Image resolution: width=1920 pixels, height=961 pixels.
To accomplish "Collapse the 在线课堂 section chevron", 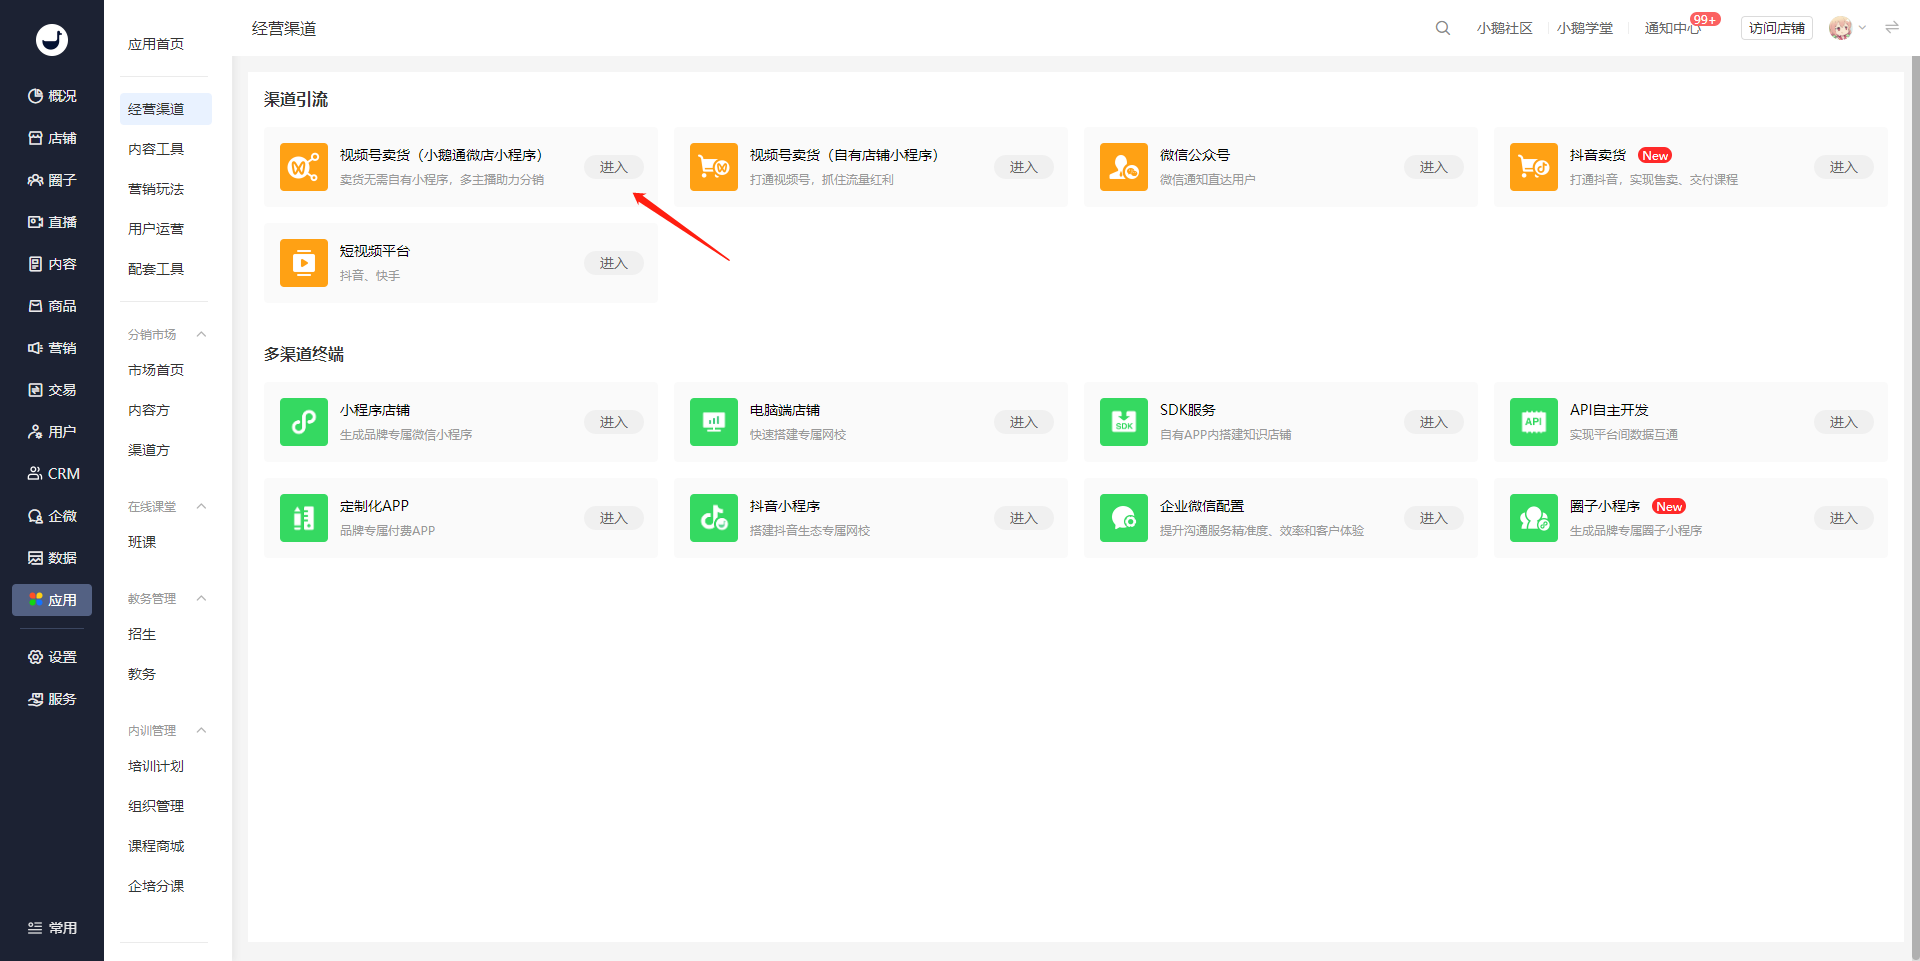I will click(201, 506).
